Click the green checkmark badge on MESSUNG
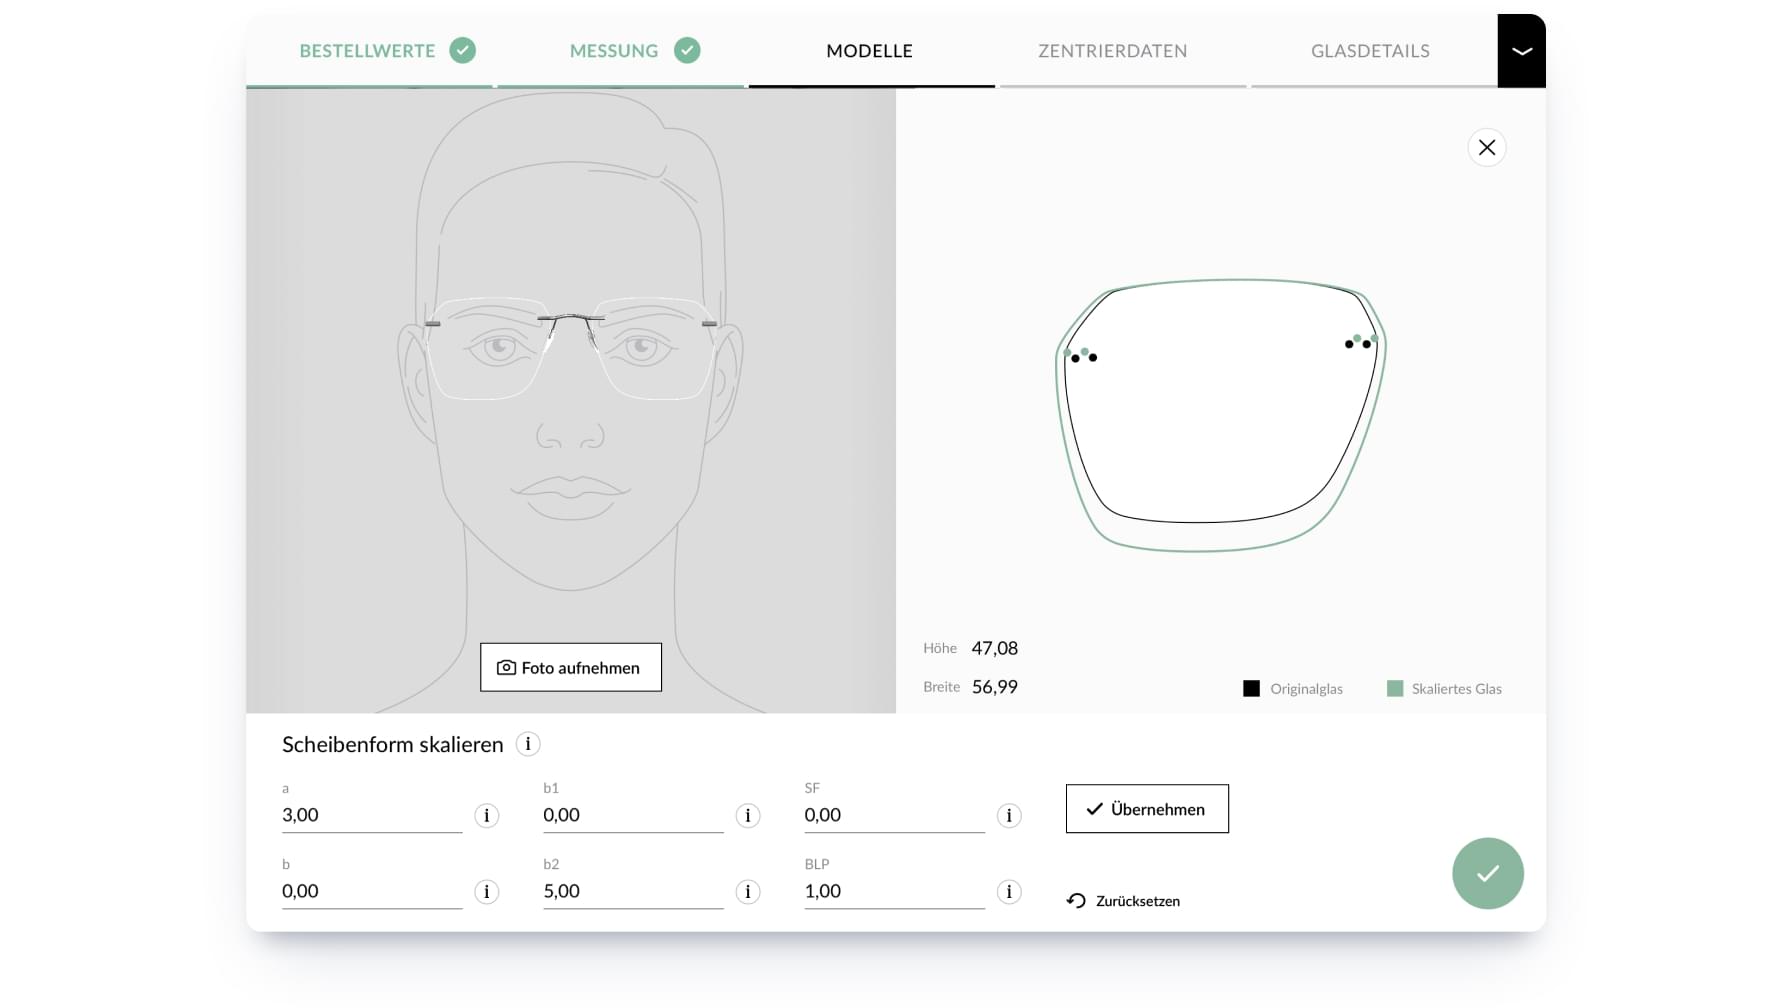This screenshot has width=1792, height=1008. tap(687, 50)
